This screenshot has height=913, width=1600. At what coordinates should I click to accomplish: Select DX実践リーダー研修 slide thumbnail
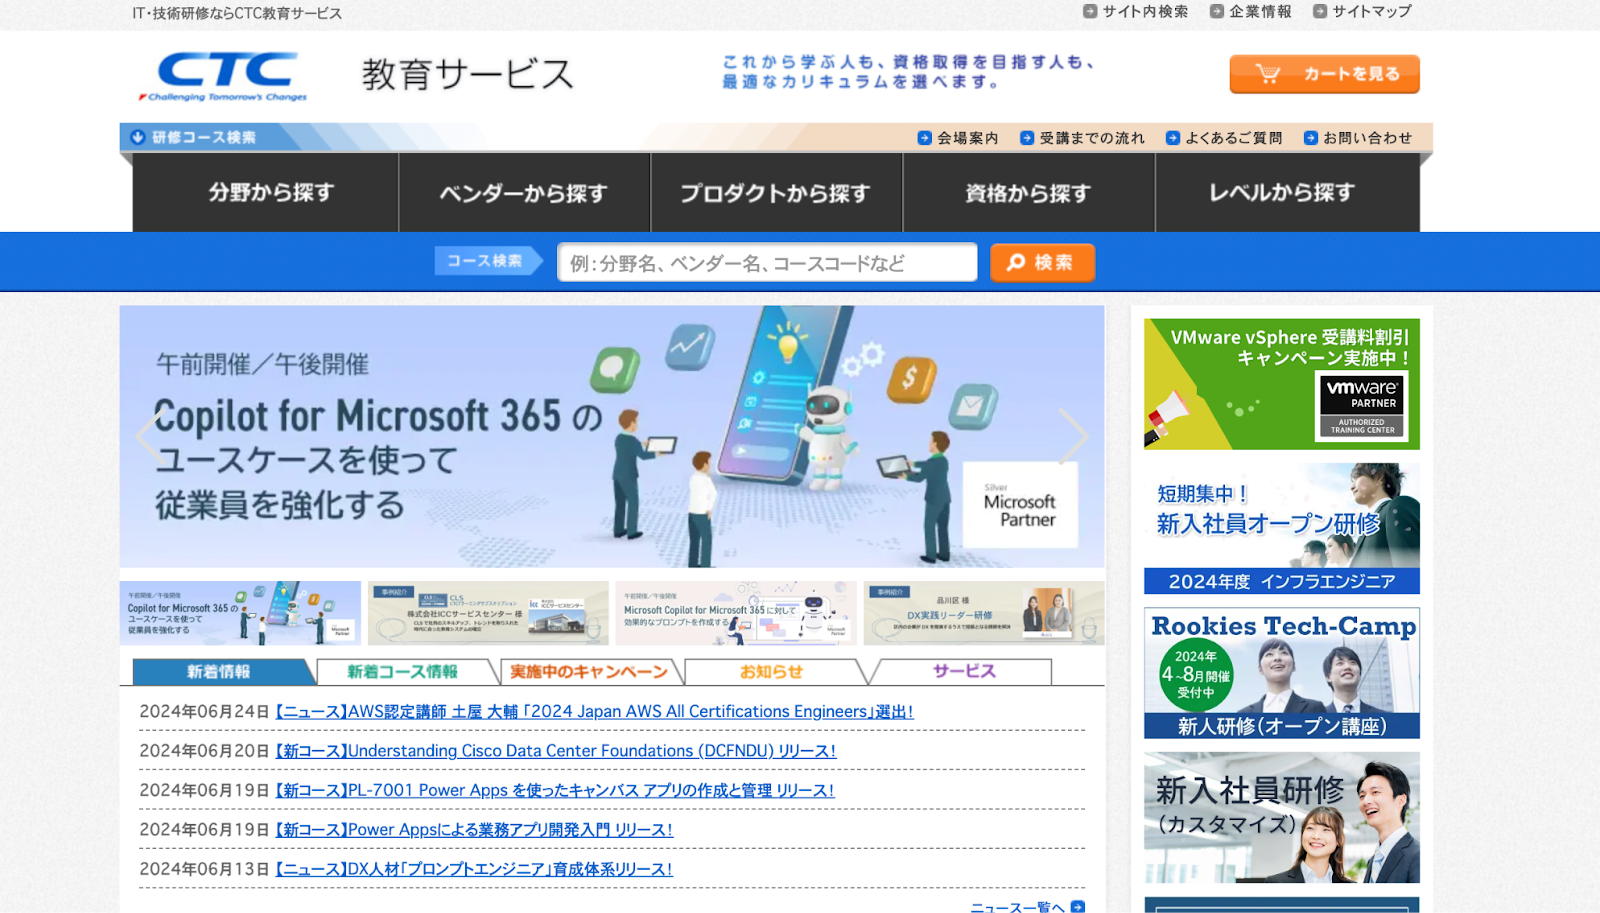coord(984,613)
